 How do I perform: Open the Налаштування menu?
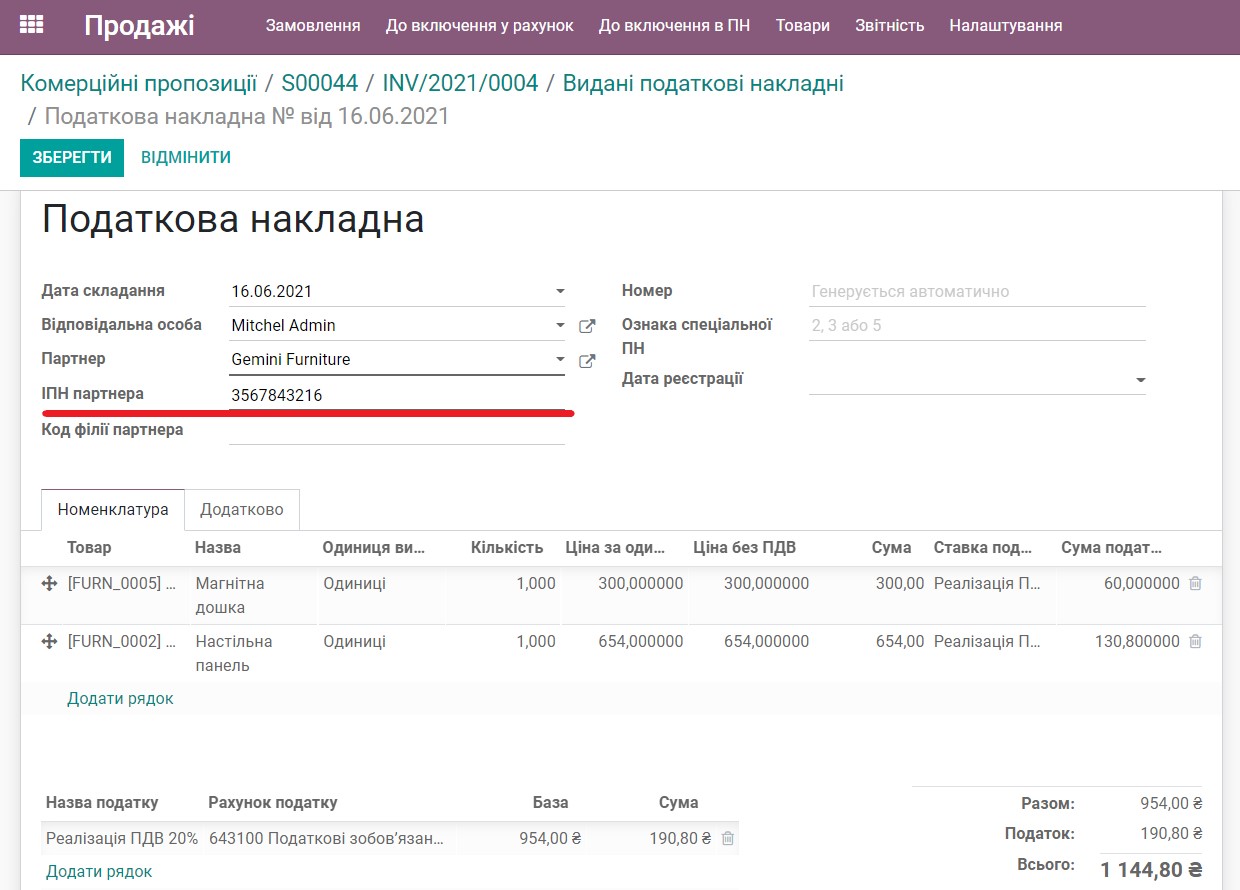[1004, 27]
